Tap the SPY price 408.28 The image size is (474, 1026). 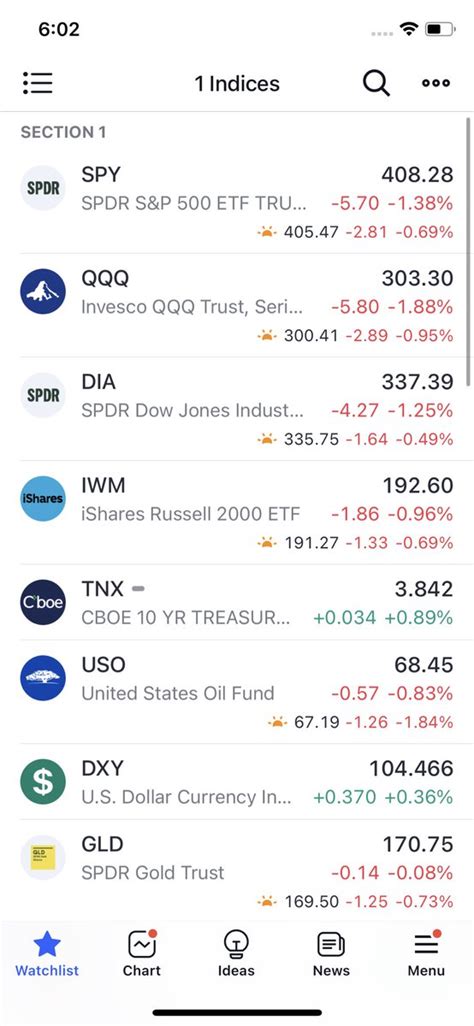pos(417,175)
